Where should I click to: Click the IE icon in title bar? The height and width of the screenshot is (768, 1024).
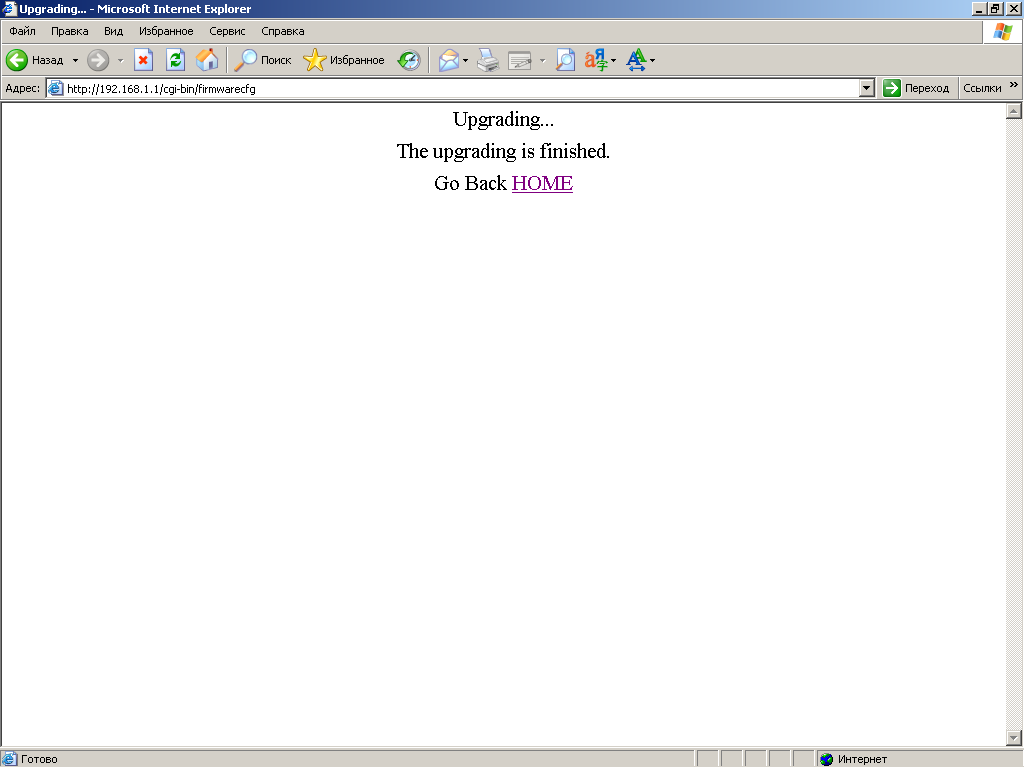[8, 8]
